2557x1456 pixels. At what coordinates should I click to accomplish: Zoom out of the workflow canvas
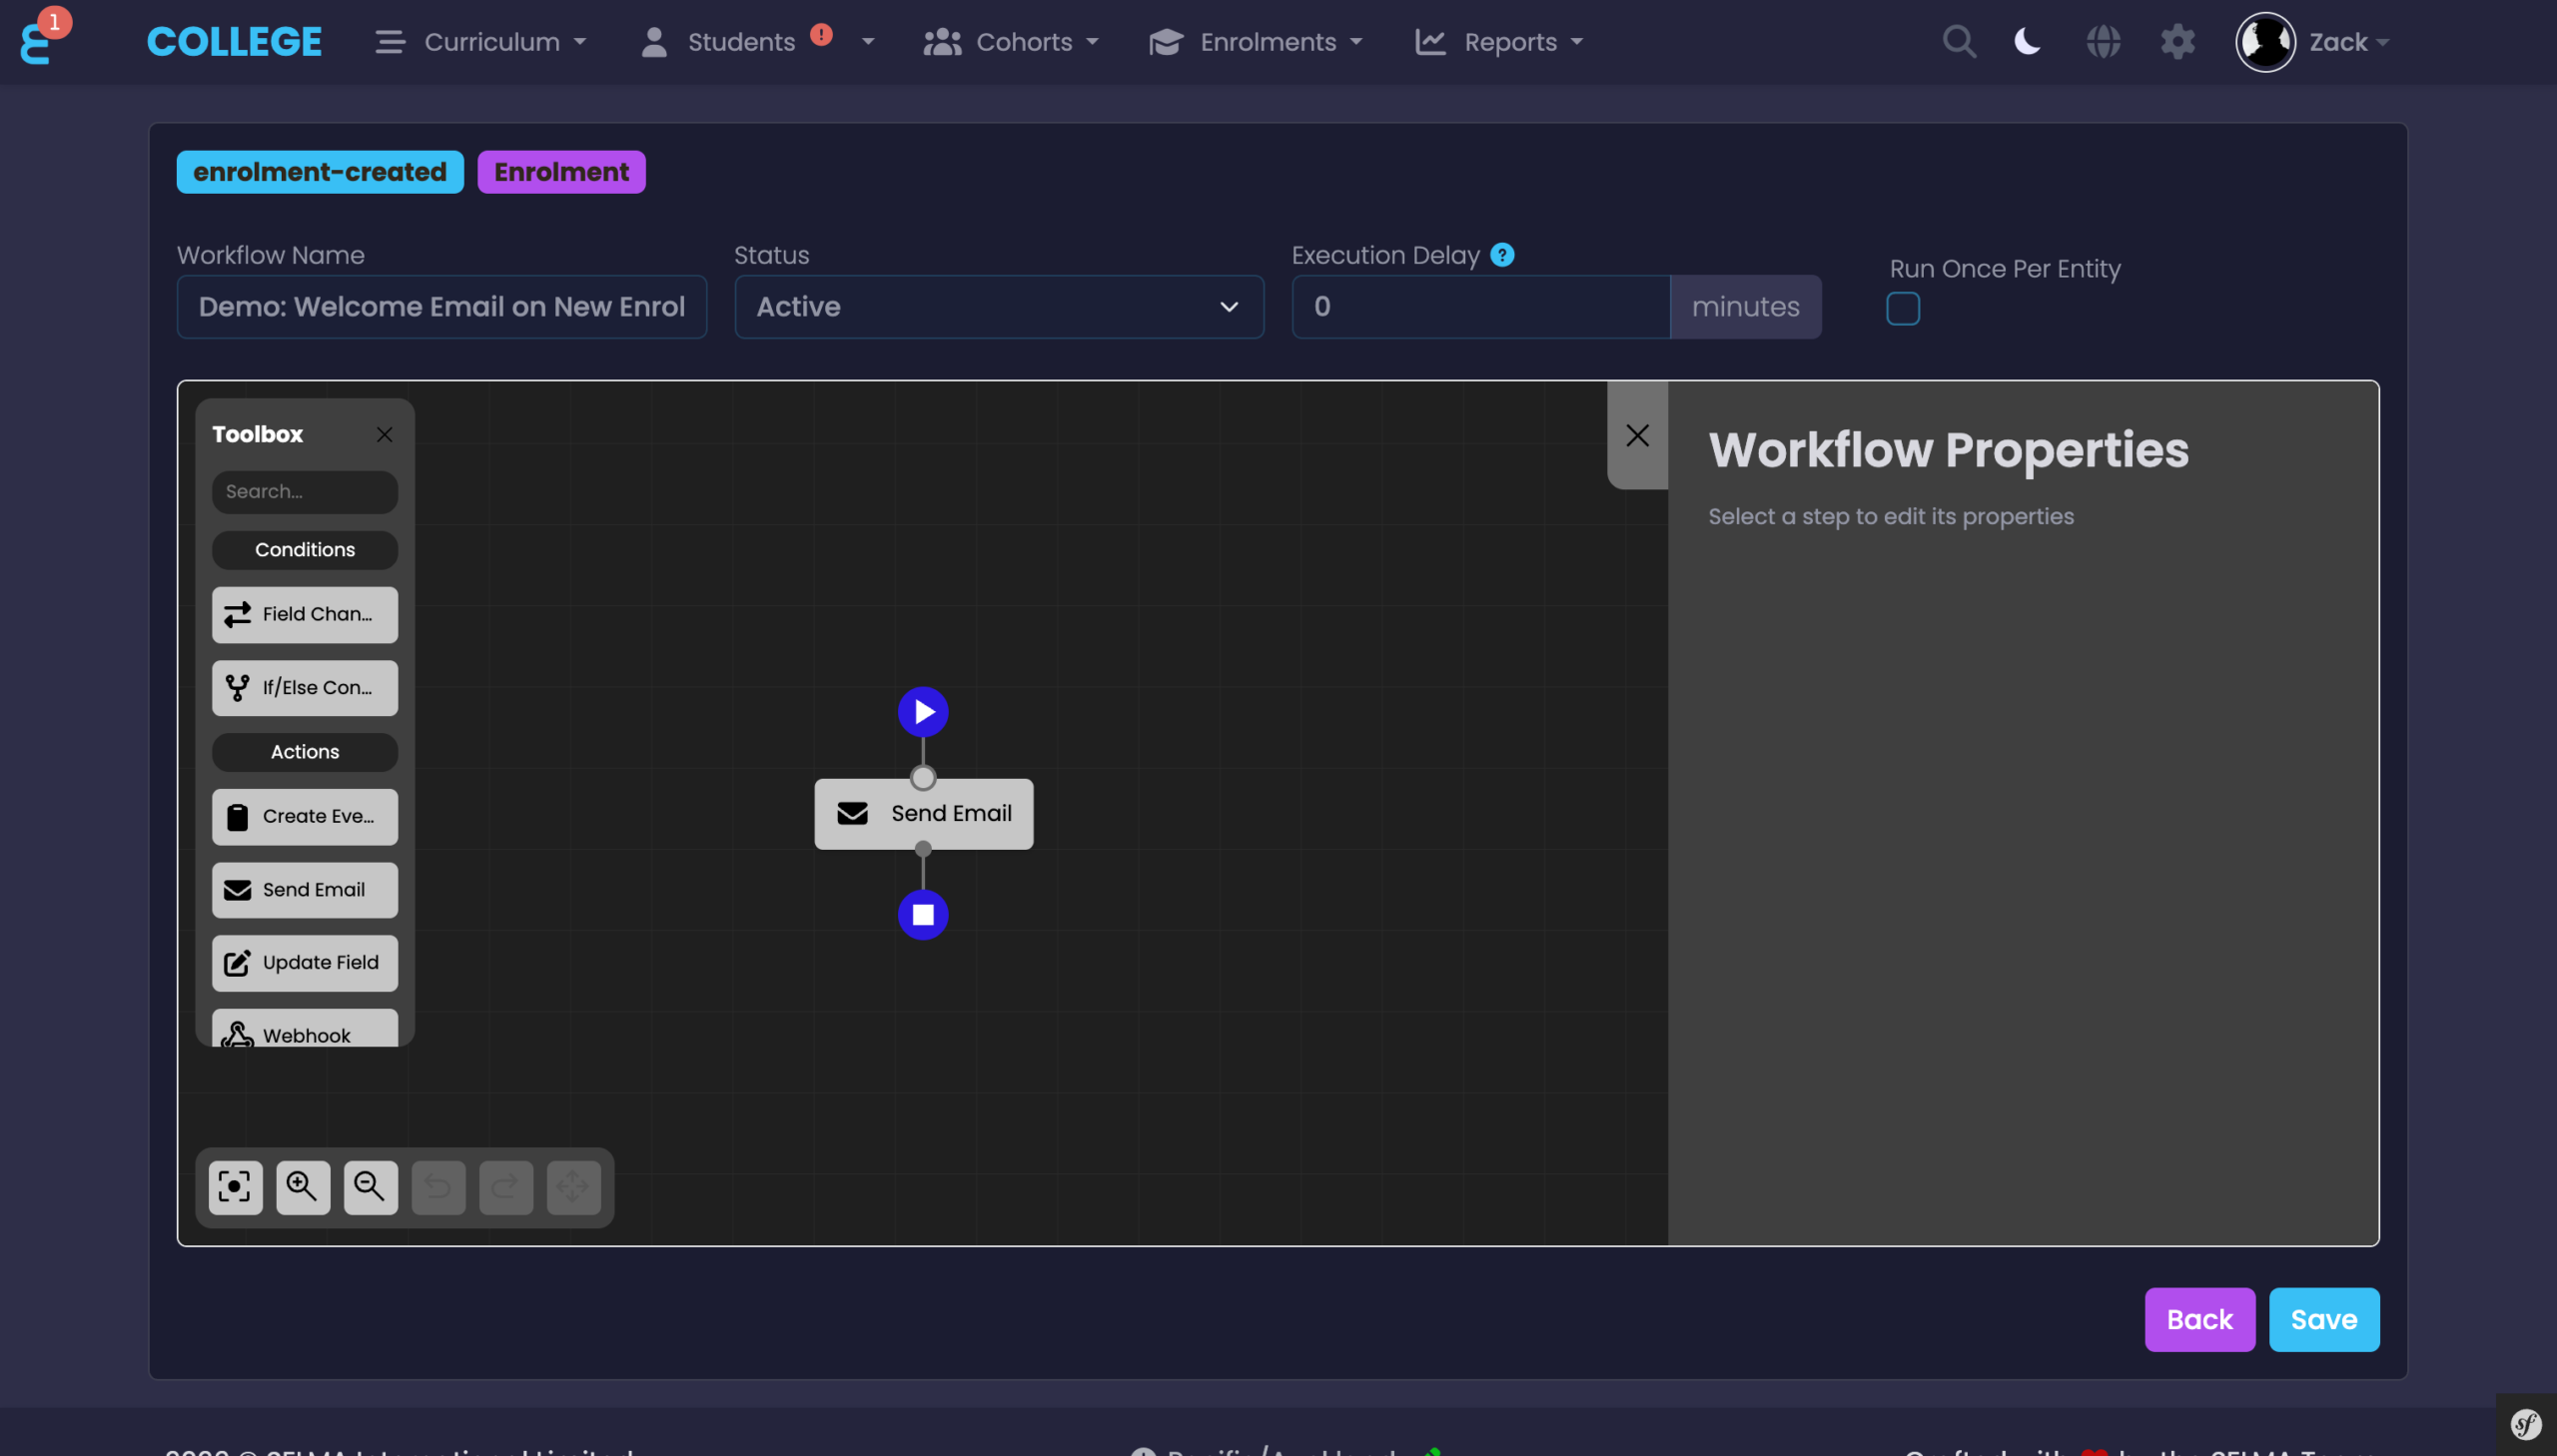(x=371, y=1187)
